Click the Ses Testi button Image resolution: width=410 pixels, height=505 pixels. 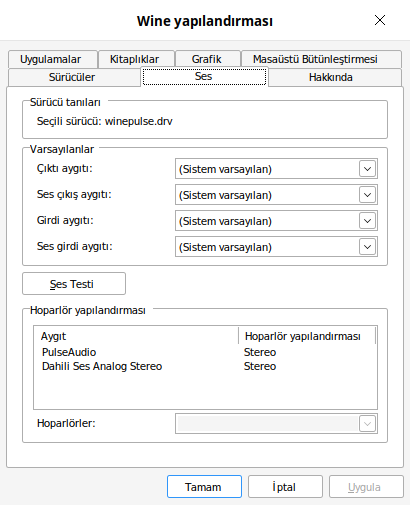[x=74, y=284]
